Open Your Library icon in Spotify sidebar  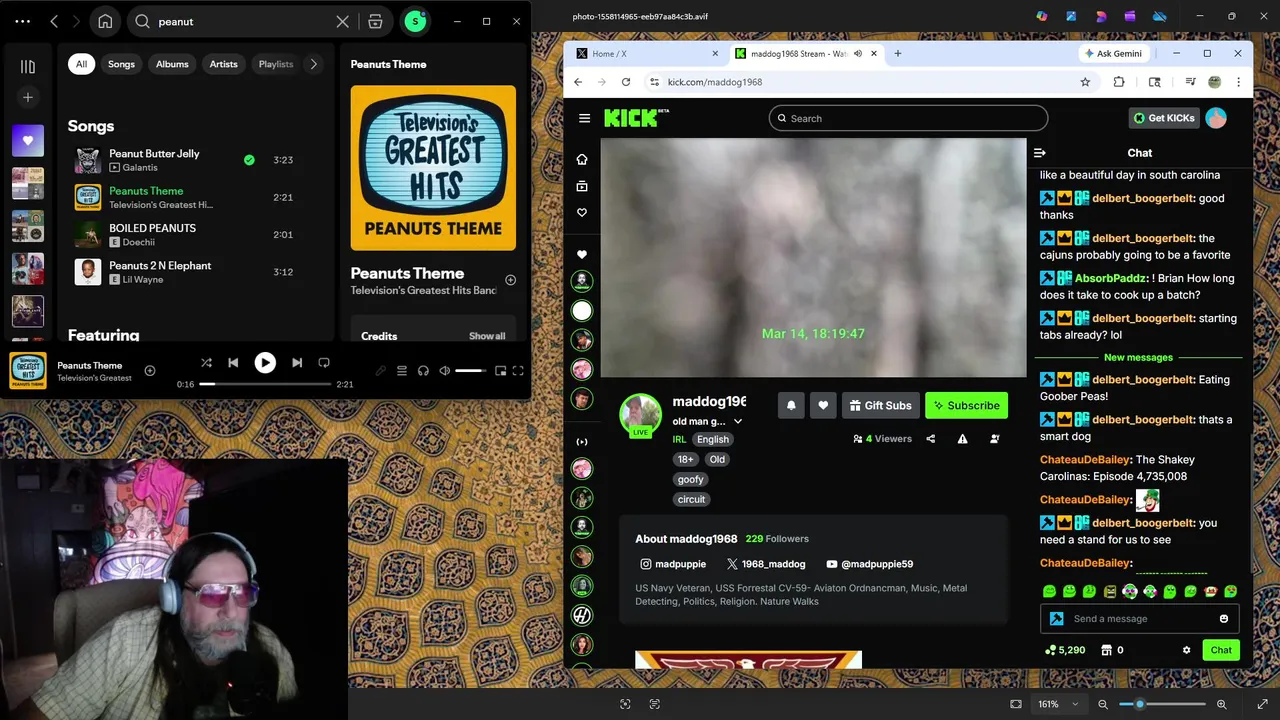tap(28, 66)
